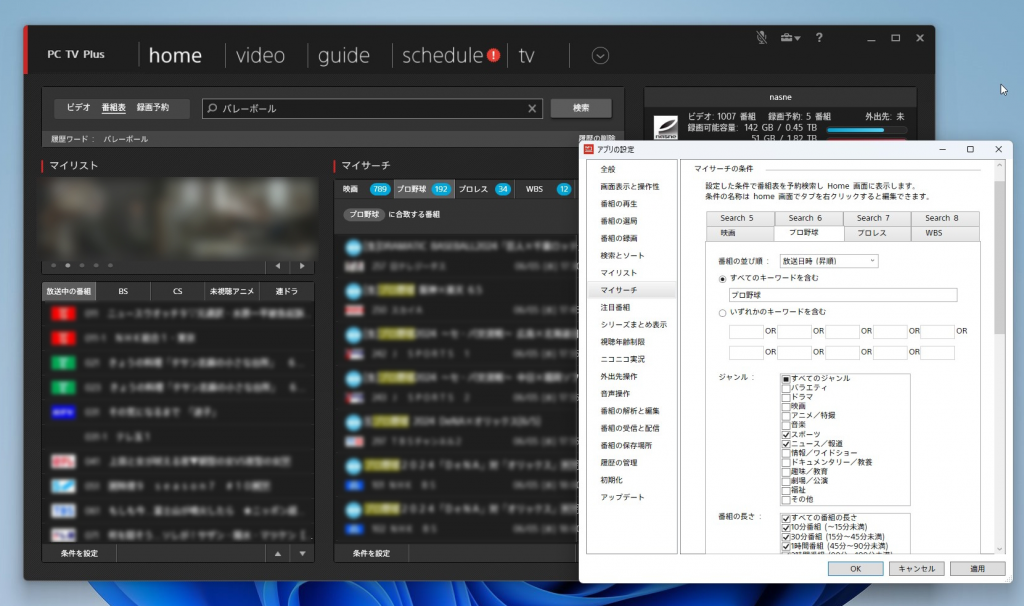Click the 検索 search button

pos(581,108)
